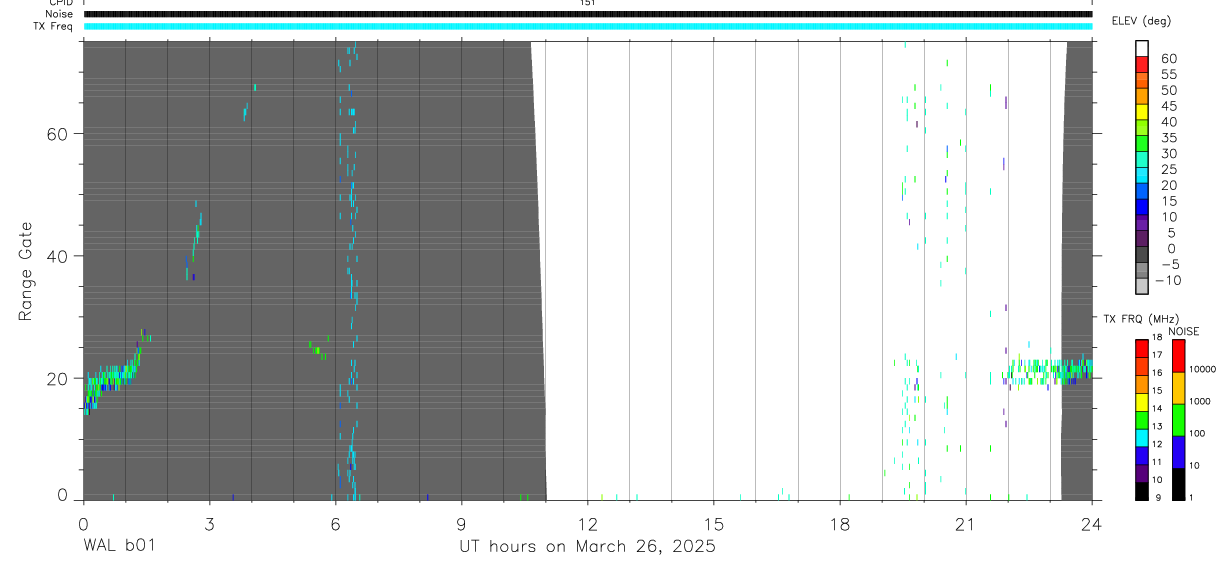Click the '3' tick label on the time axis
The width and height of the screenshot is (1228, 567).
pos(209,523)
